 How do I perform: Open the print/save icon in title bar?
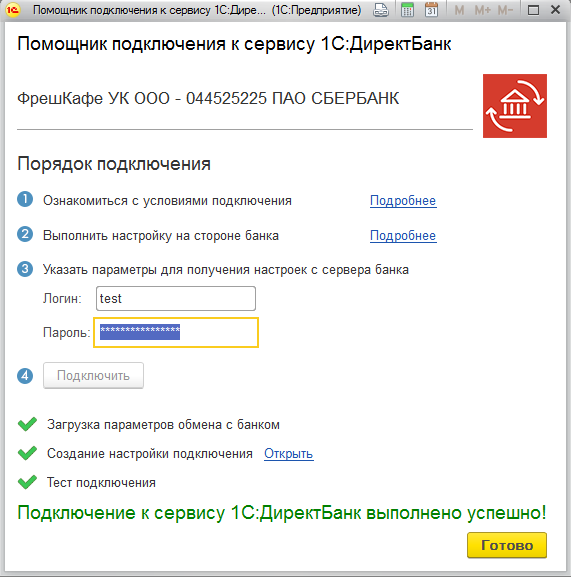[x=381, y=10]
